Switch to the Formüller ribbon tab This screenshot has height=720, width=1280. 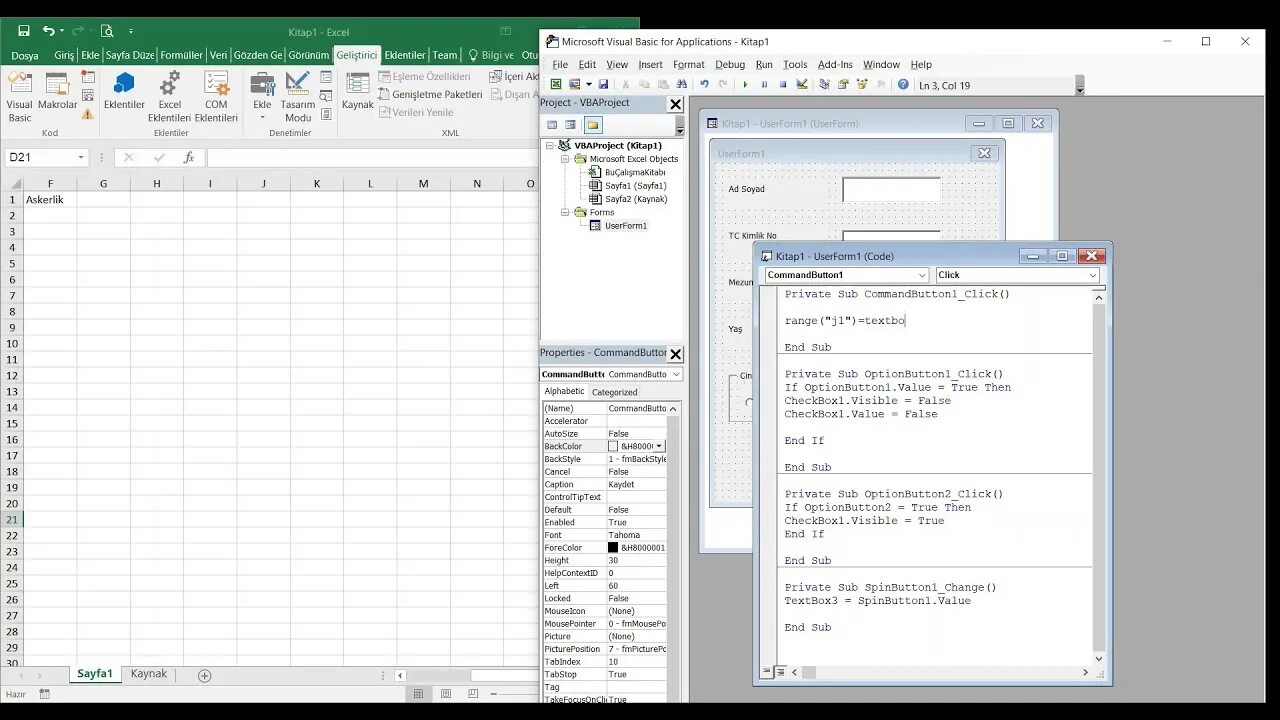point(181,55)
